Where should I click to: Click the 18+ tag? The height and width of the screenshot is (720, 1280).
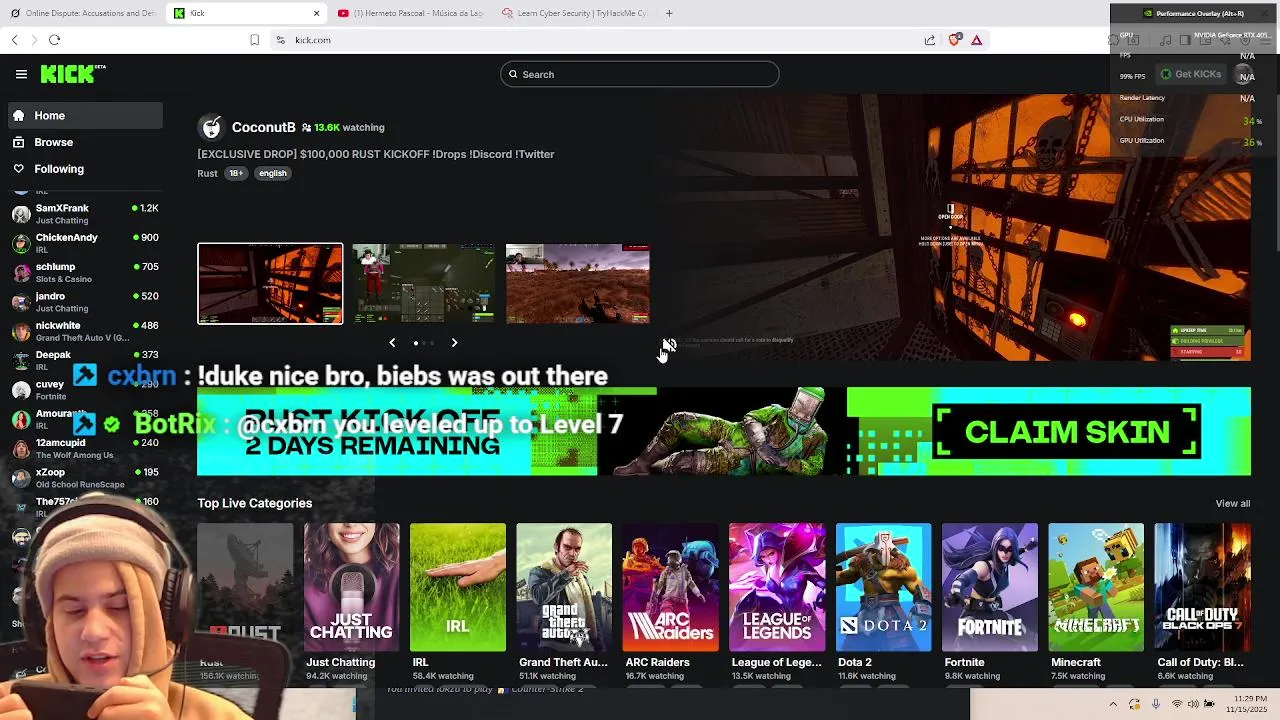pos(236,173)
